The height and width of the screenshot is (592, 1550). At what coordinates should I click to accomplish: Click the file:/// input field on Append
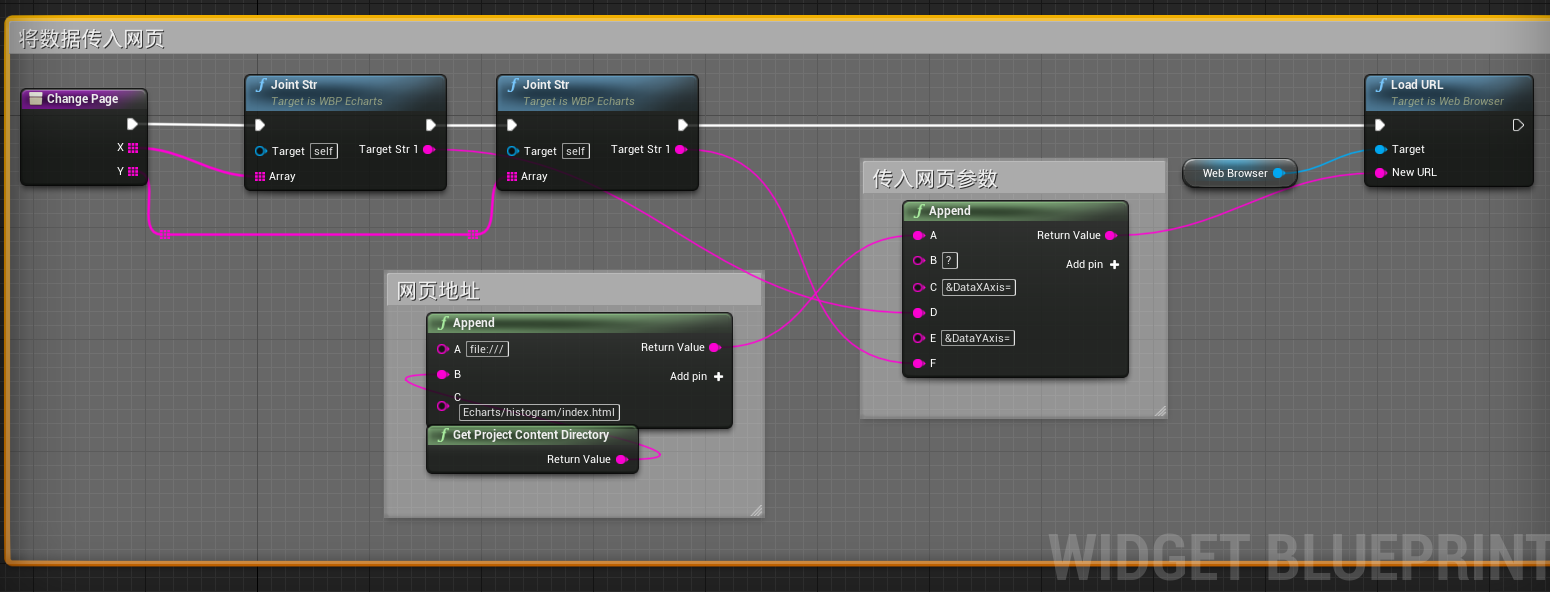pos(486,349)
